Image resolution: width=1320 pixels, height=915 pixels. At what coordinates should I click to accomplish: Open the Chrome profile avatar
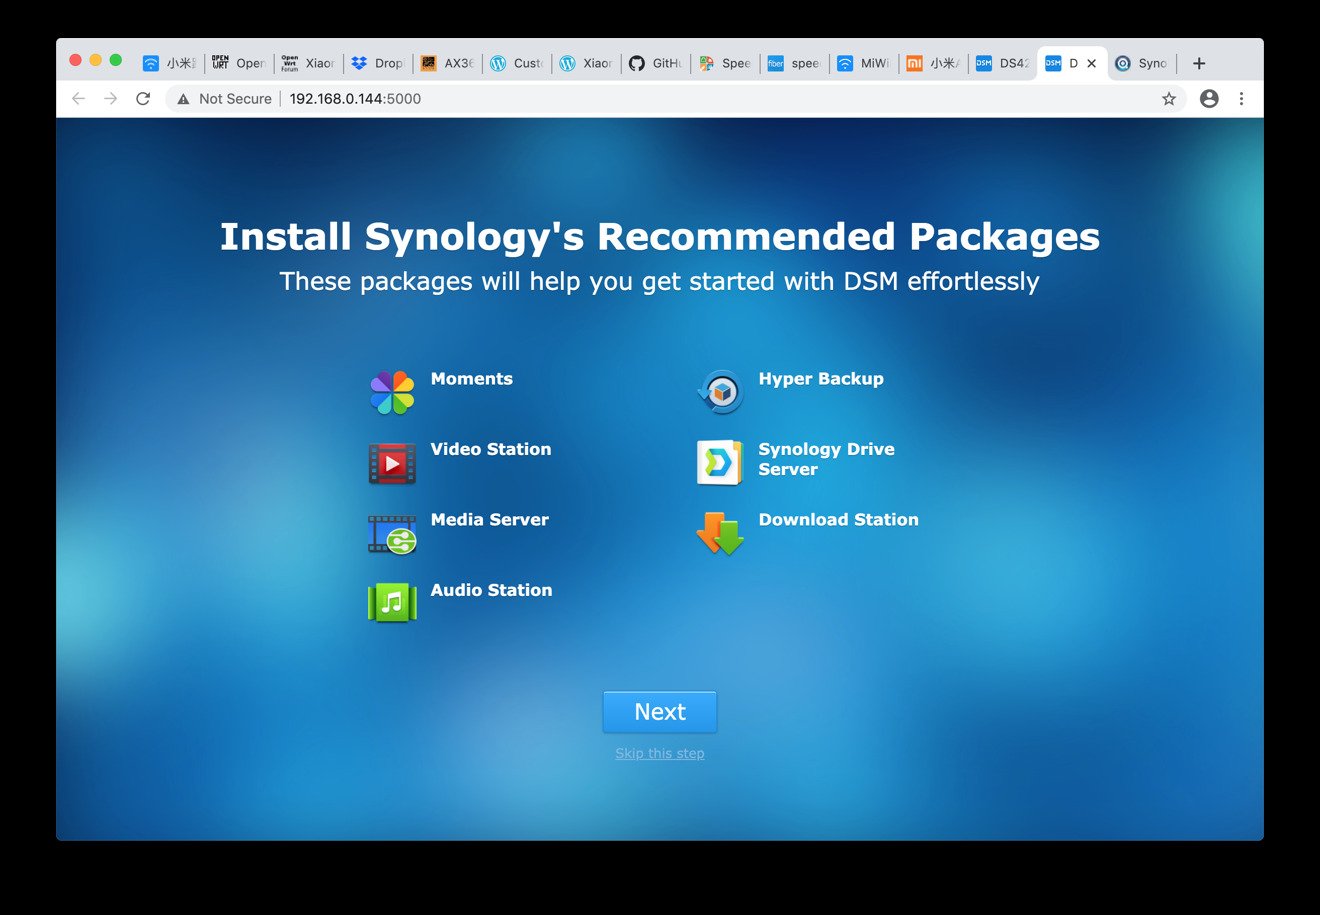[1209, 99]
